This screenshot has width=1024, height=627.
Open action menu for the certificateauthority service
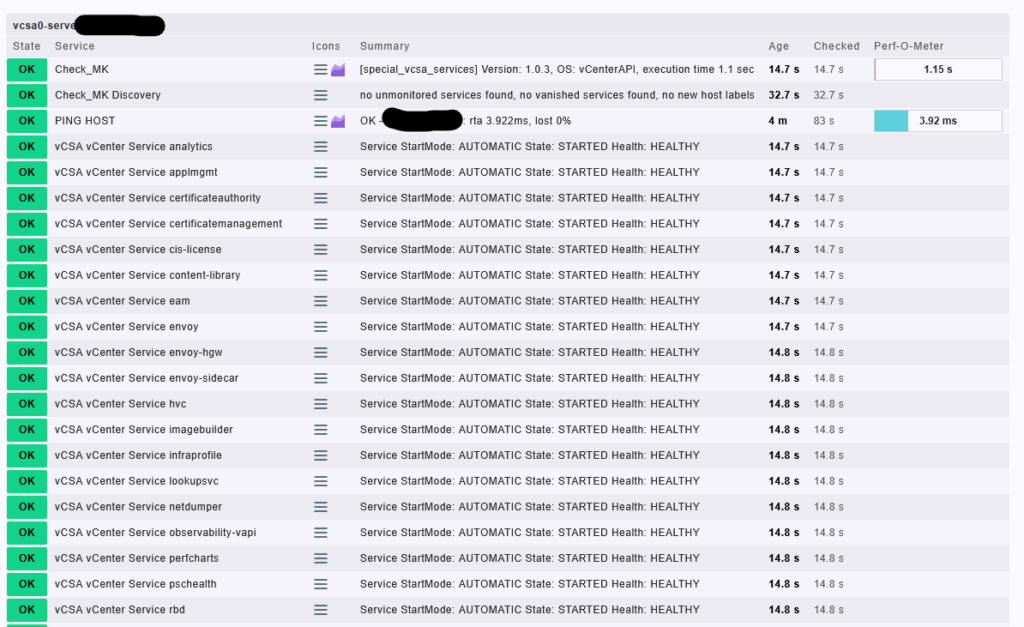pos(320,198)
